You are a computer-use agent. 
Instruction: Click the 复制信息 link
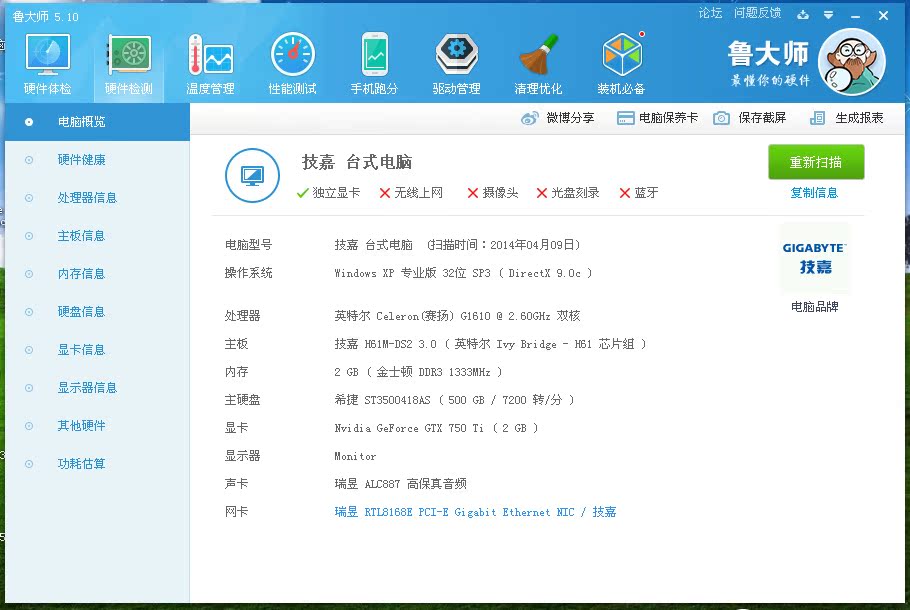point(815,191)
